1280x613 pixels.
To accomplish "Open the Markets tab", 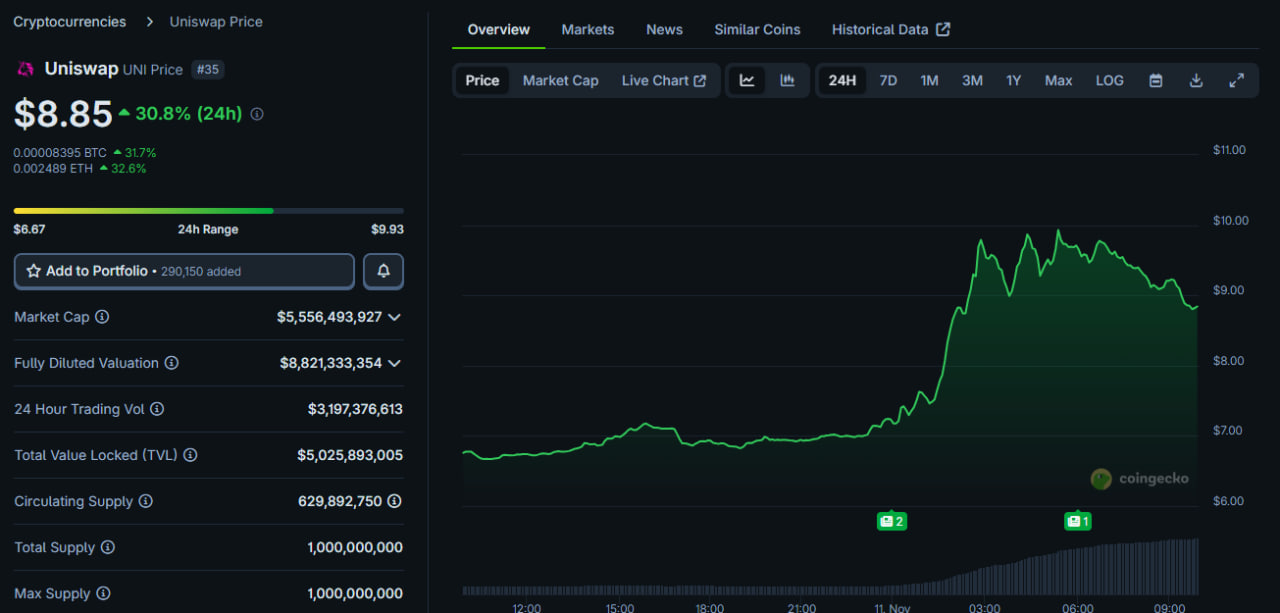I will point(587,30).
